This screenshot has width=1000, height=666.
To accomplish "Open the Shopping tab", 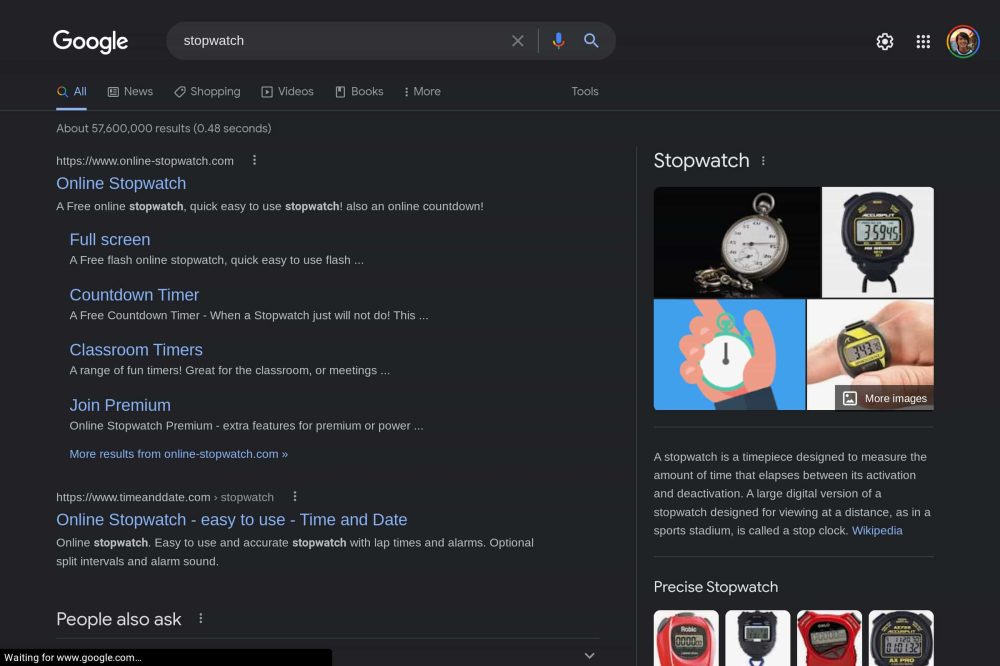I will tap(206, 91).
